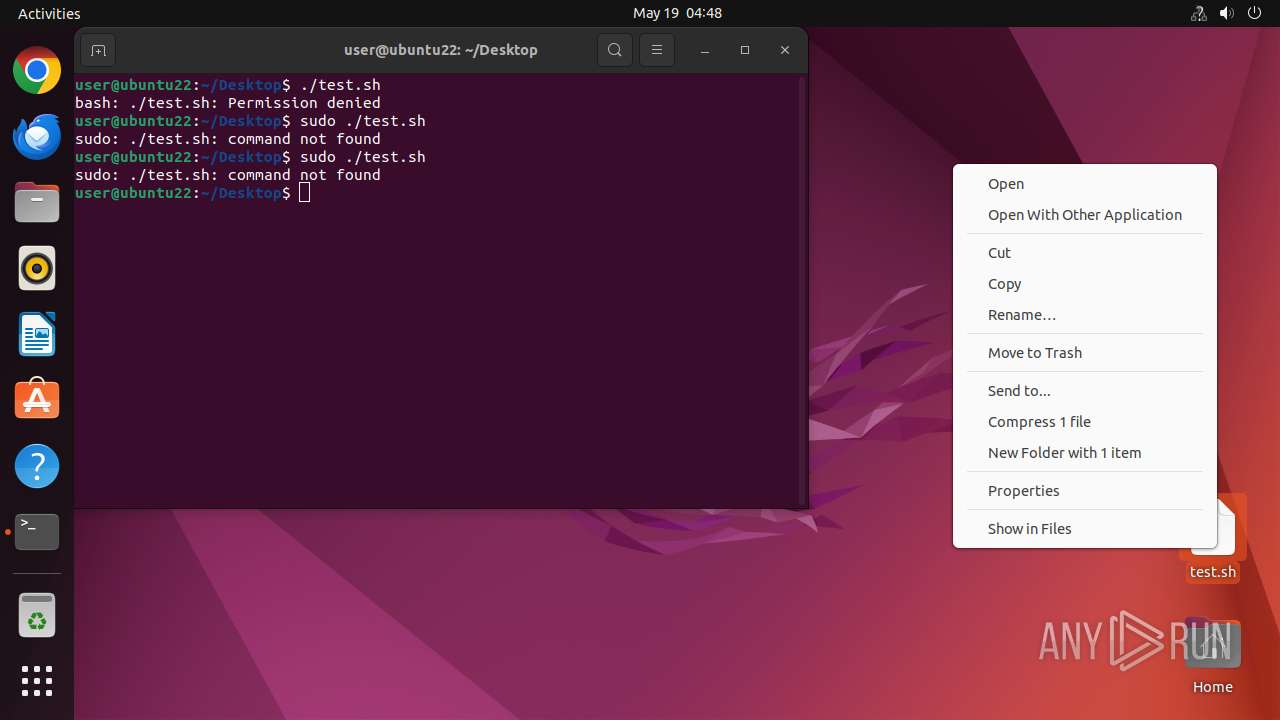1280x720 pixels.
Task: Choose Send to… menu entry
Action: click(x=1085, y=391)
